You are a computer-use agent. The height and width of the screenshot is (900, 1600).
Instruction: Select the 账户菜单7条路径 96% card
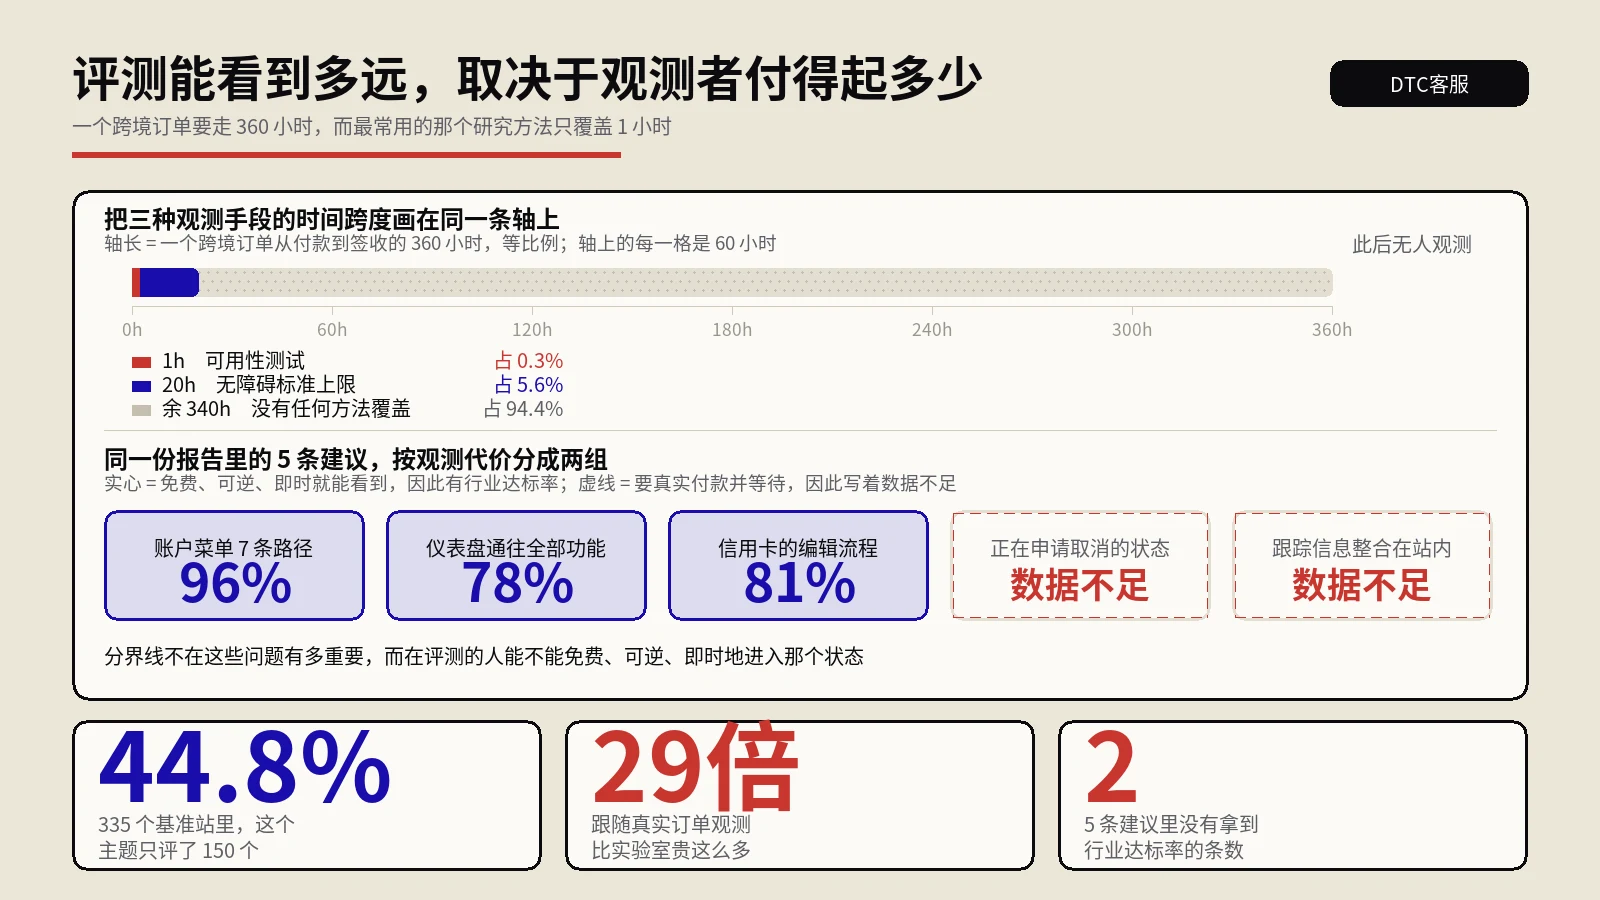pyautogui.click(x=234, y=565)
